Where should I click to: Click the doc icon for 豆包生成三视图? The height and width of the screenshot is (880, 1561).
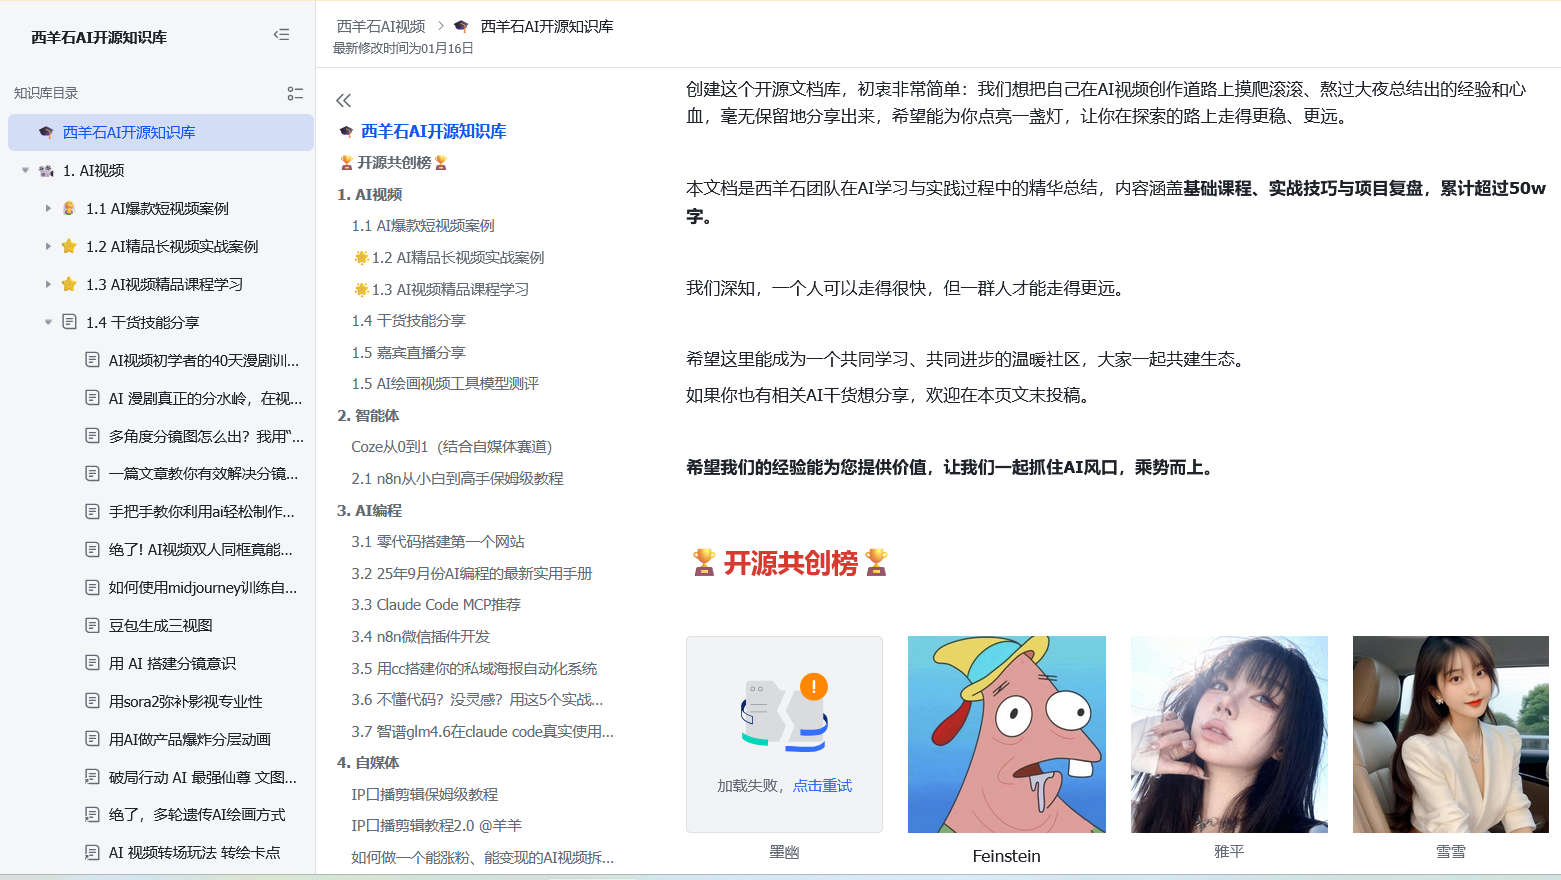(x=92, y=625)
